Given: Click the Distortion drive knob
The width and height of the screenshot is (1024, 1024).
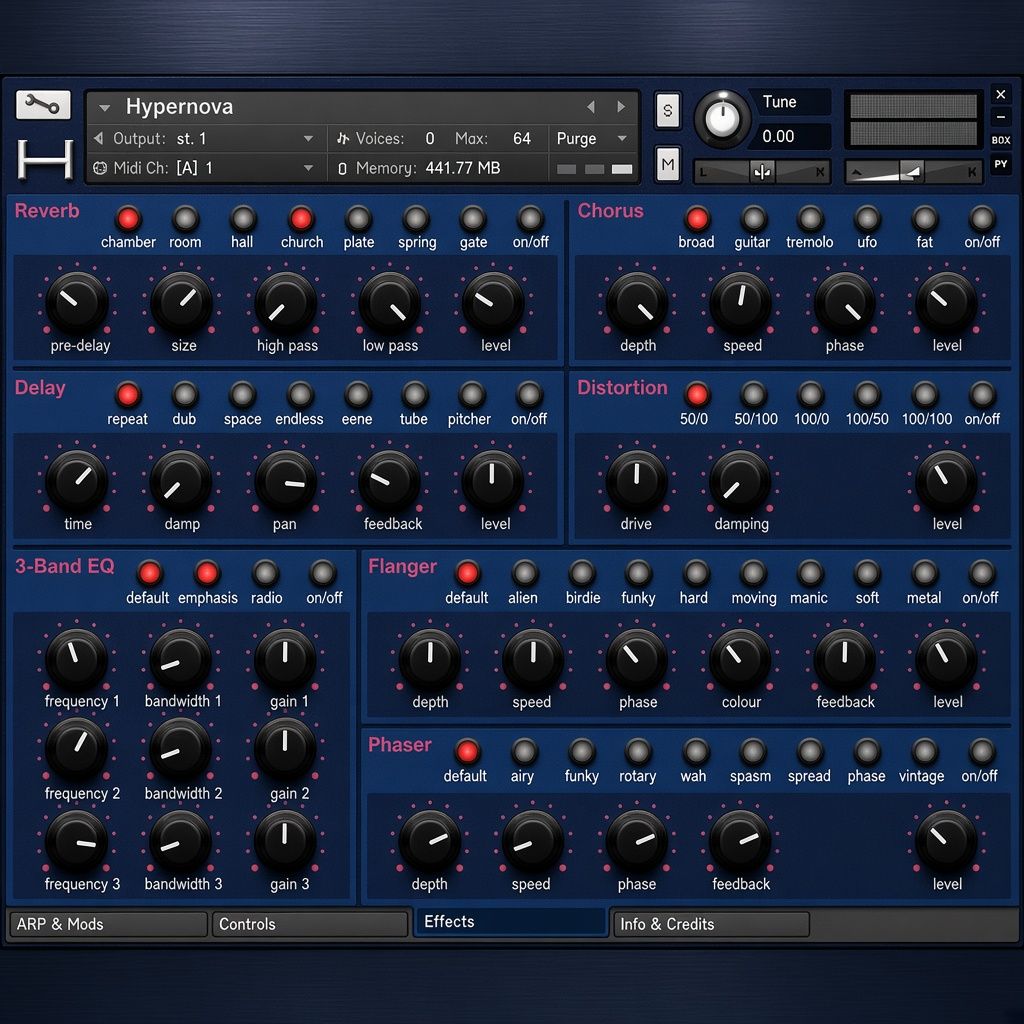Looking at the screenshot, I should point(637,481).
